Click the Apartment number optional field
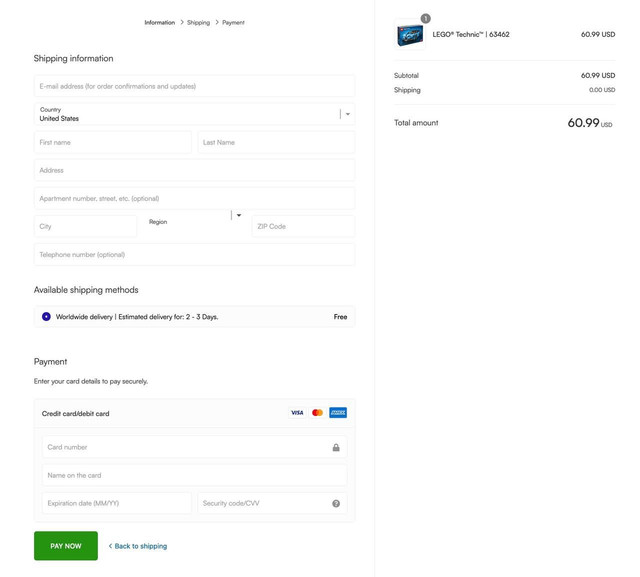The width and height of the screenshot is (640, 577). pyautogui.click(x=194, y=198)
